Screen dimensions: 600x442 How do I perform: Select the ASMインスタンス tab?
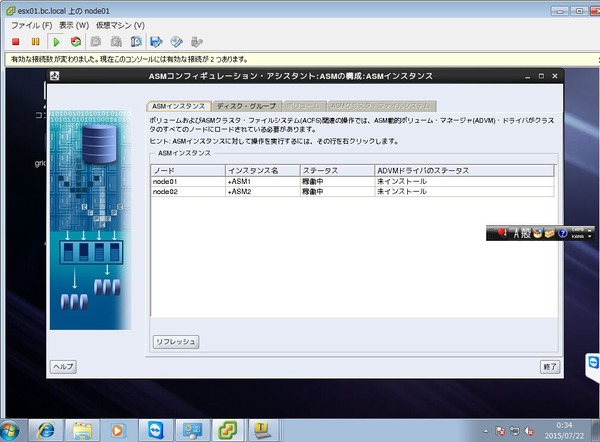pyautogui.click(x=179, y=106)
